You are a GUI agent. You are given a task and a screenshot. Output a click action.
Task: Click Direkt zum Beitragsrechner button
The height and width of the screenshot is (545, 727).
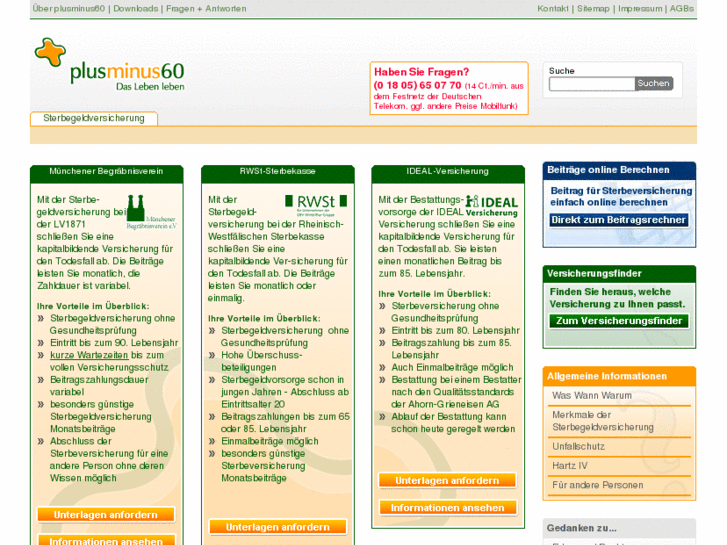point(619,220)
